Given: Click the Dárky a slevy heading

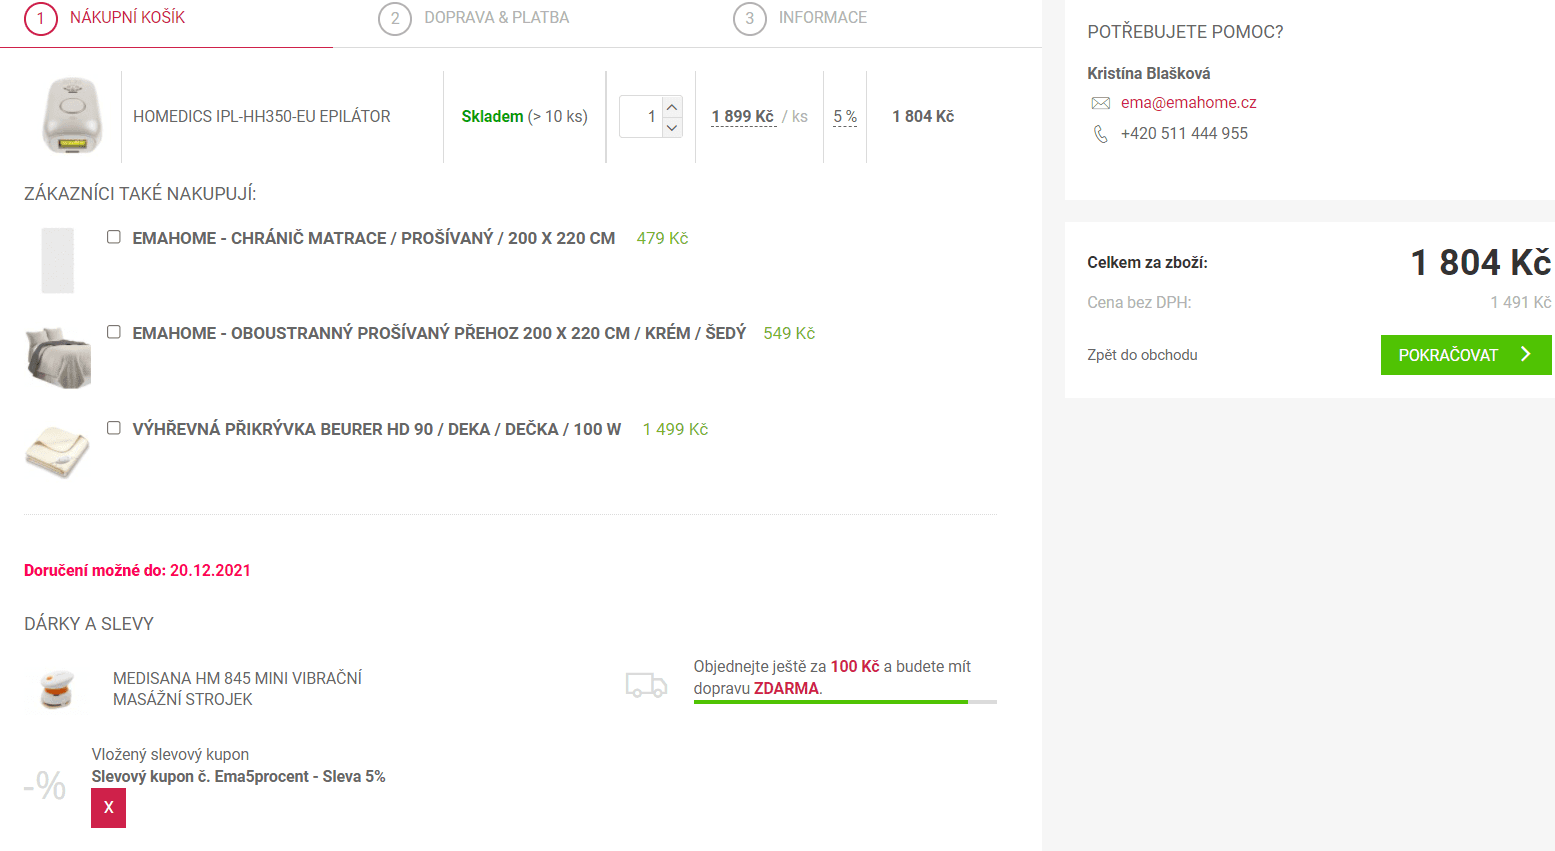Looking at the screenshot, I should (x=89, y=624).
